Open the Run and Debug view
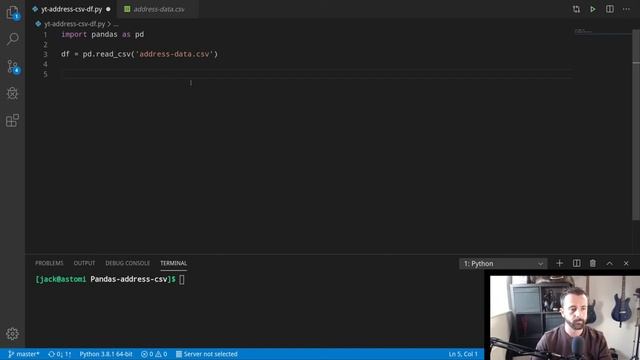The width and height of the screenshot is (640, 360). coord(13,93)
